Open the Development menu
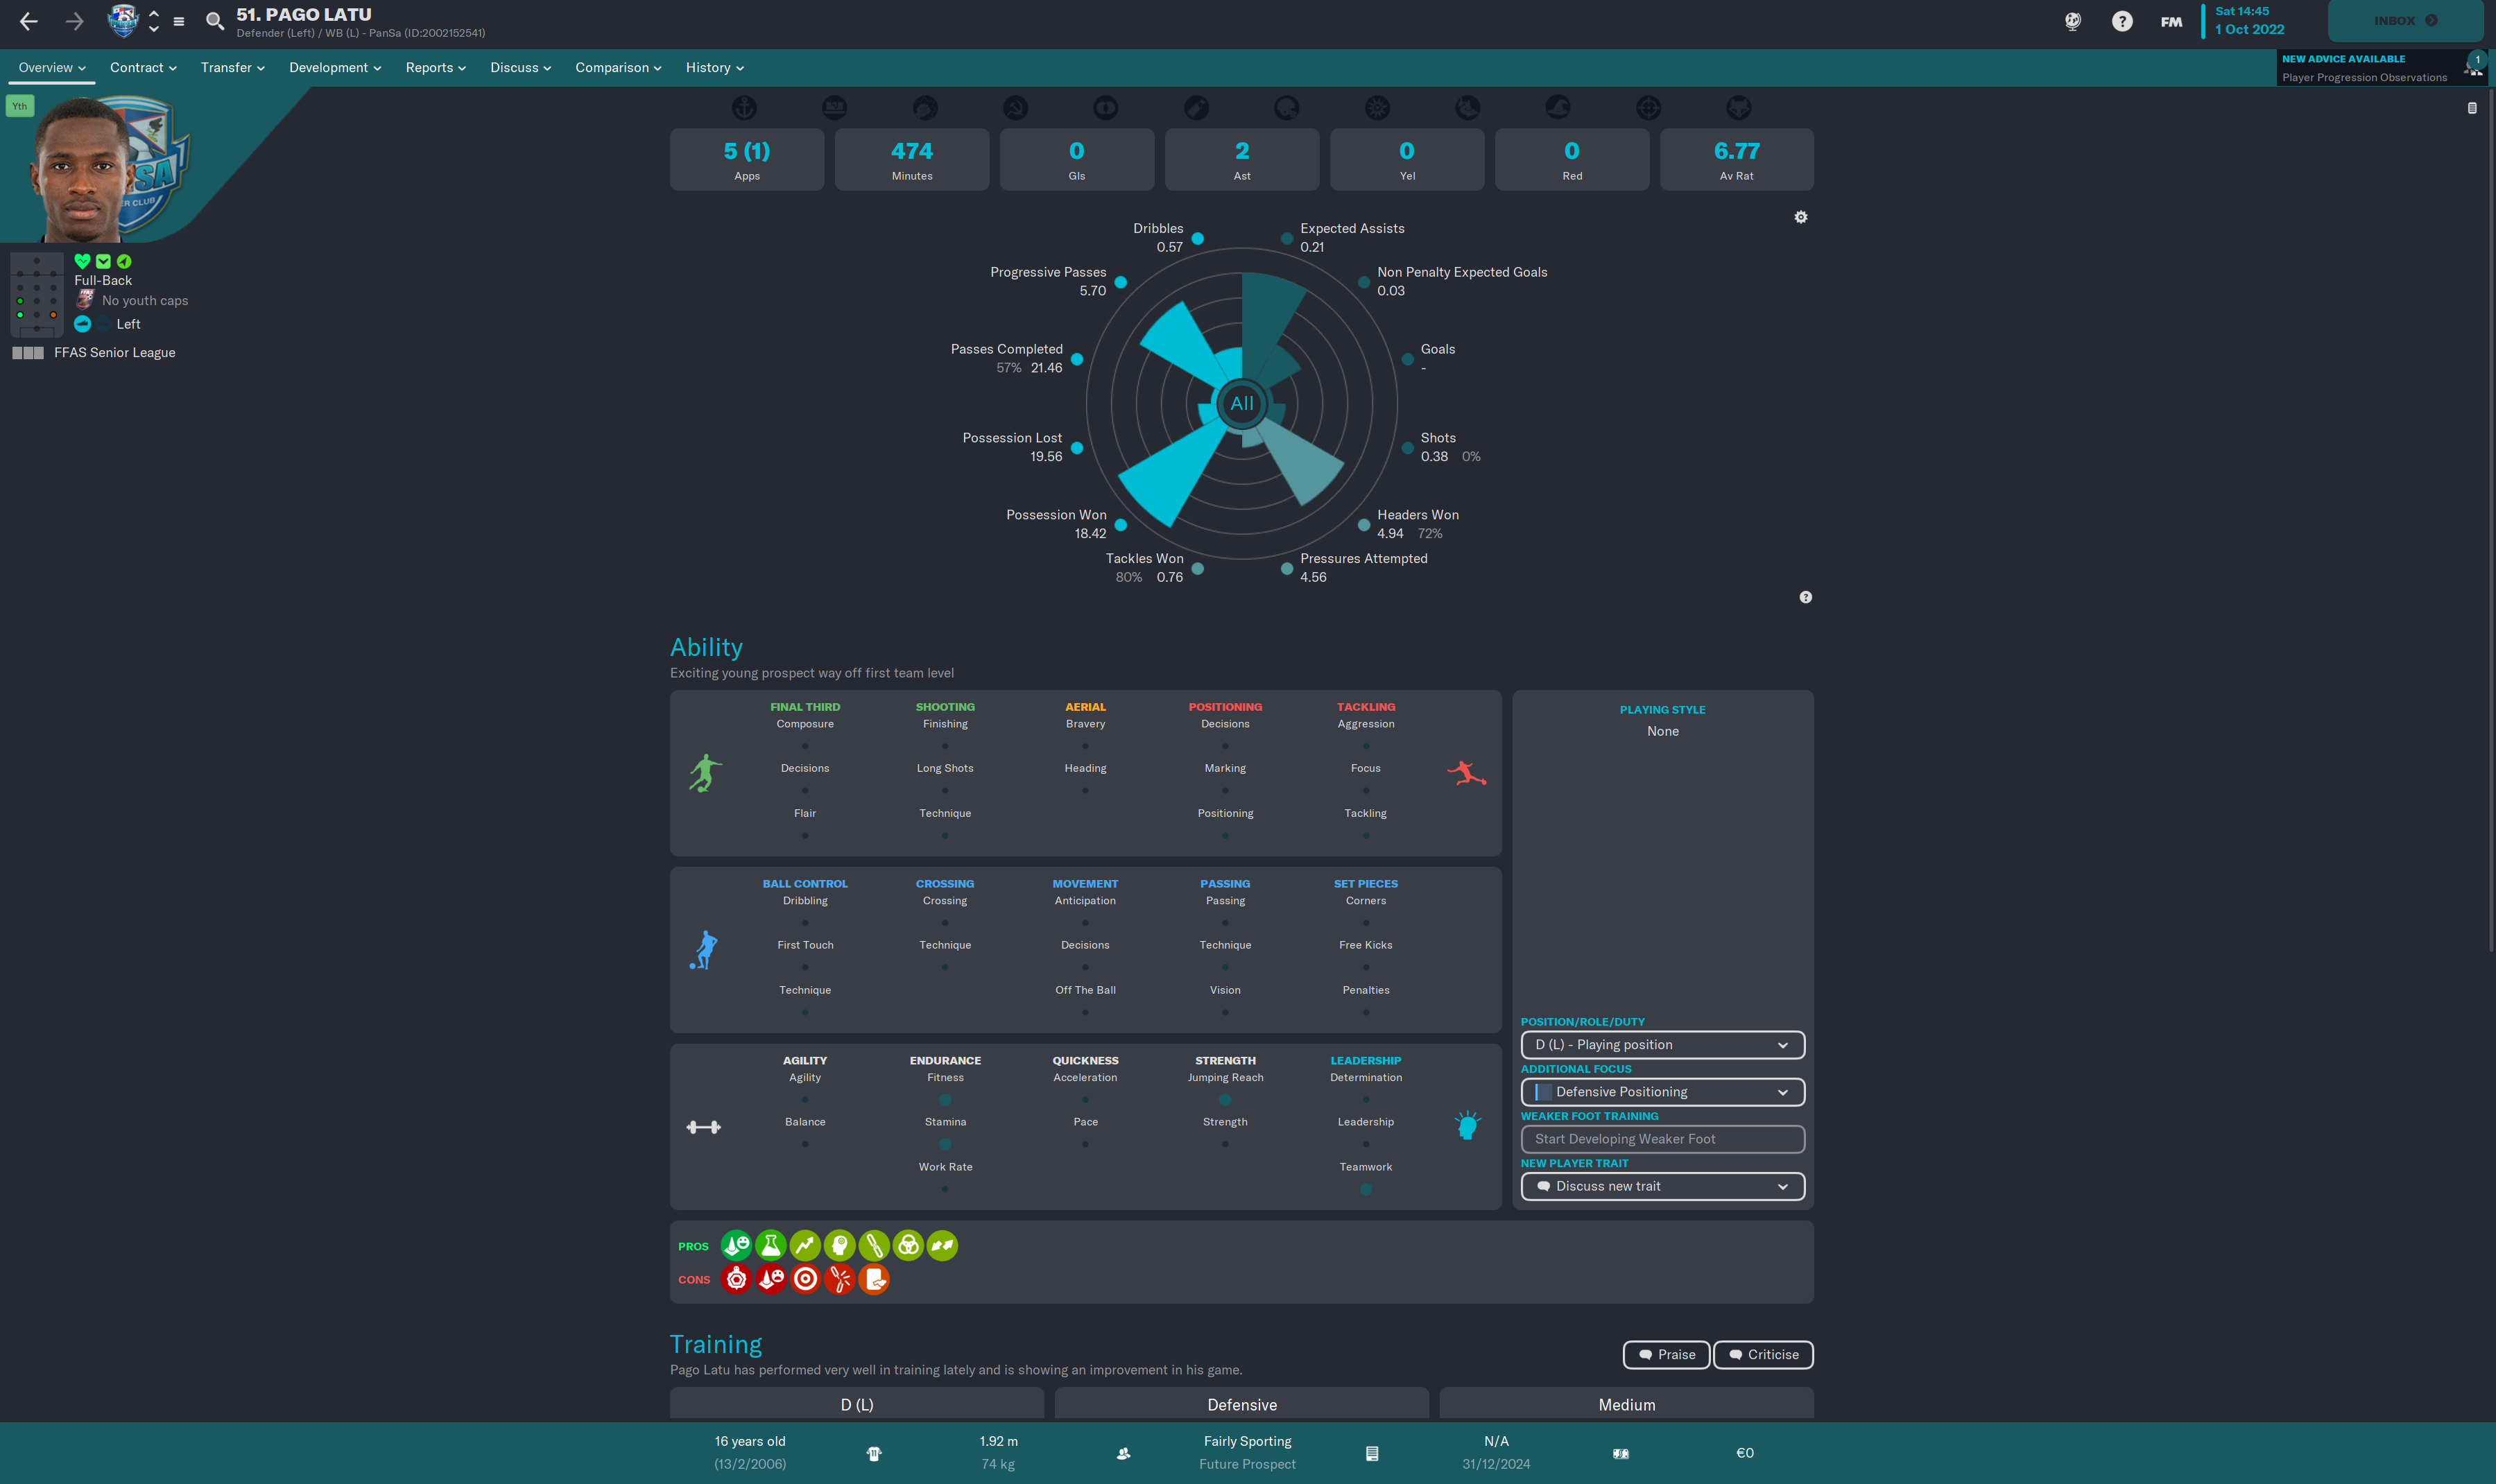 [x=335, y=68]
